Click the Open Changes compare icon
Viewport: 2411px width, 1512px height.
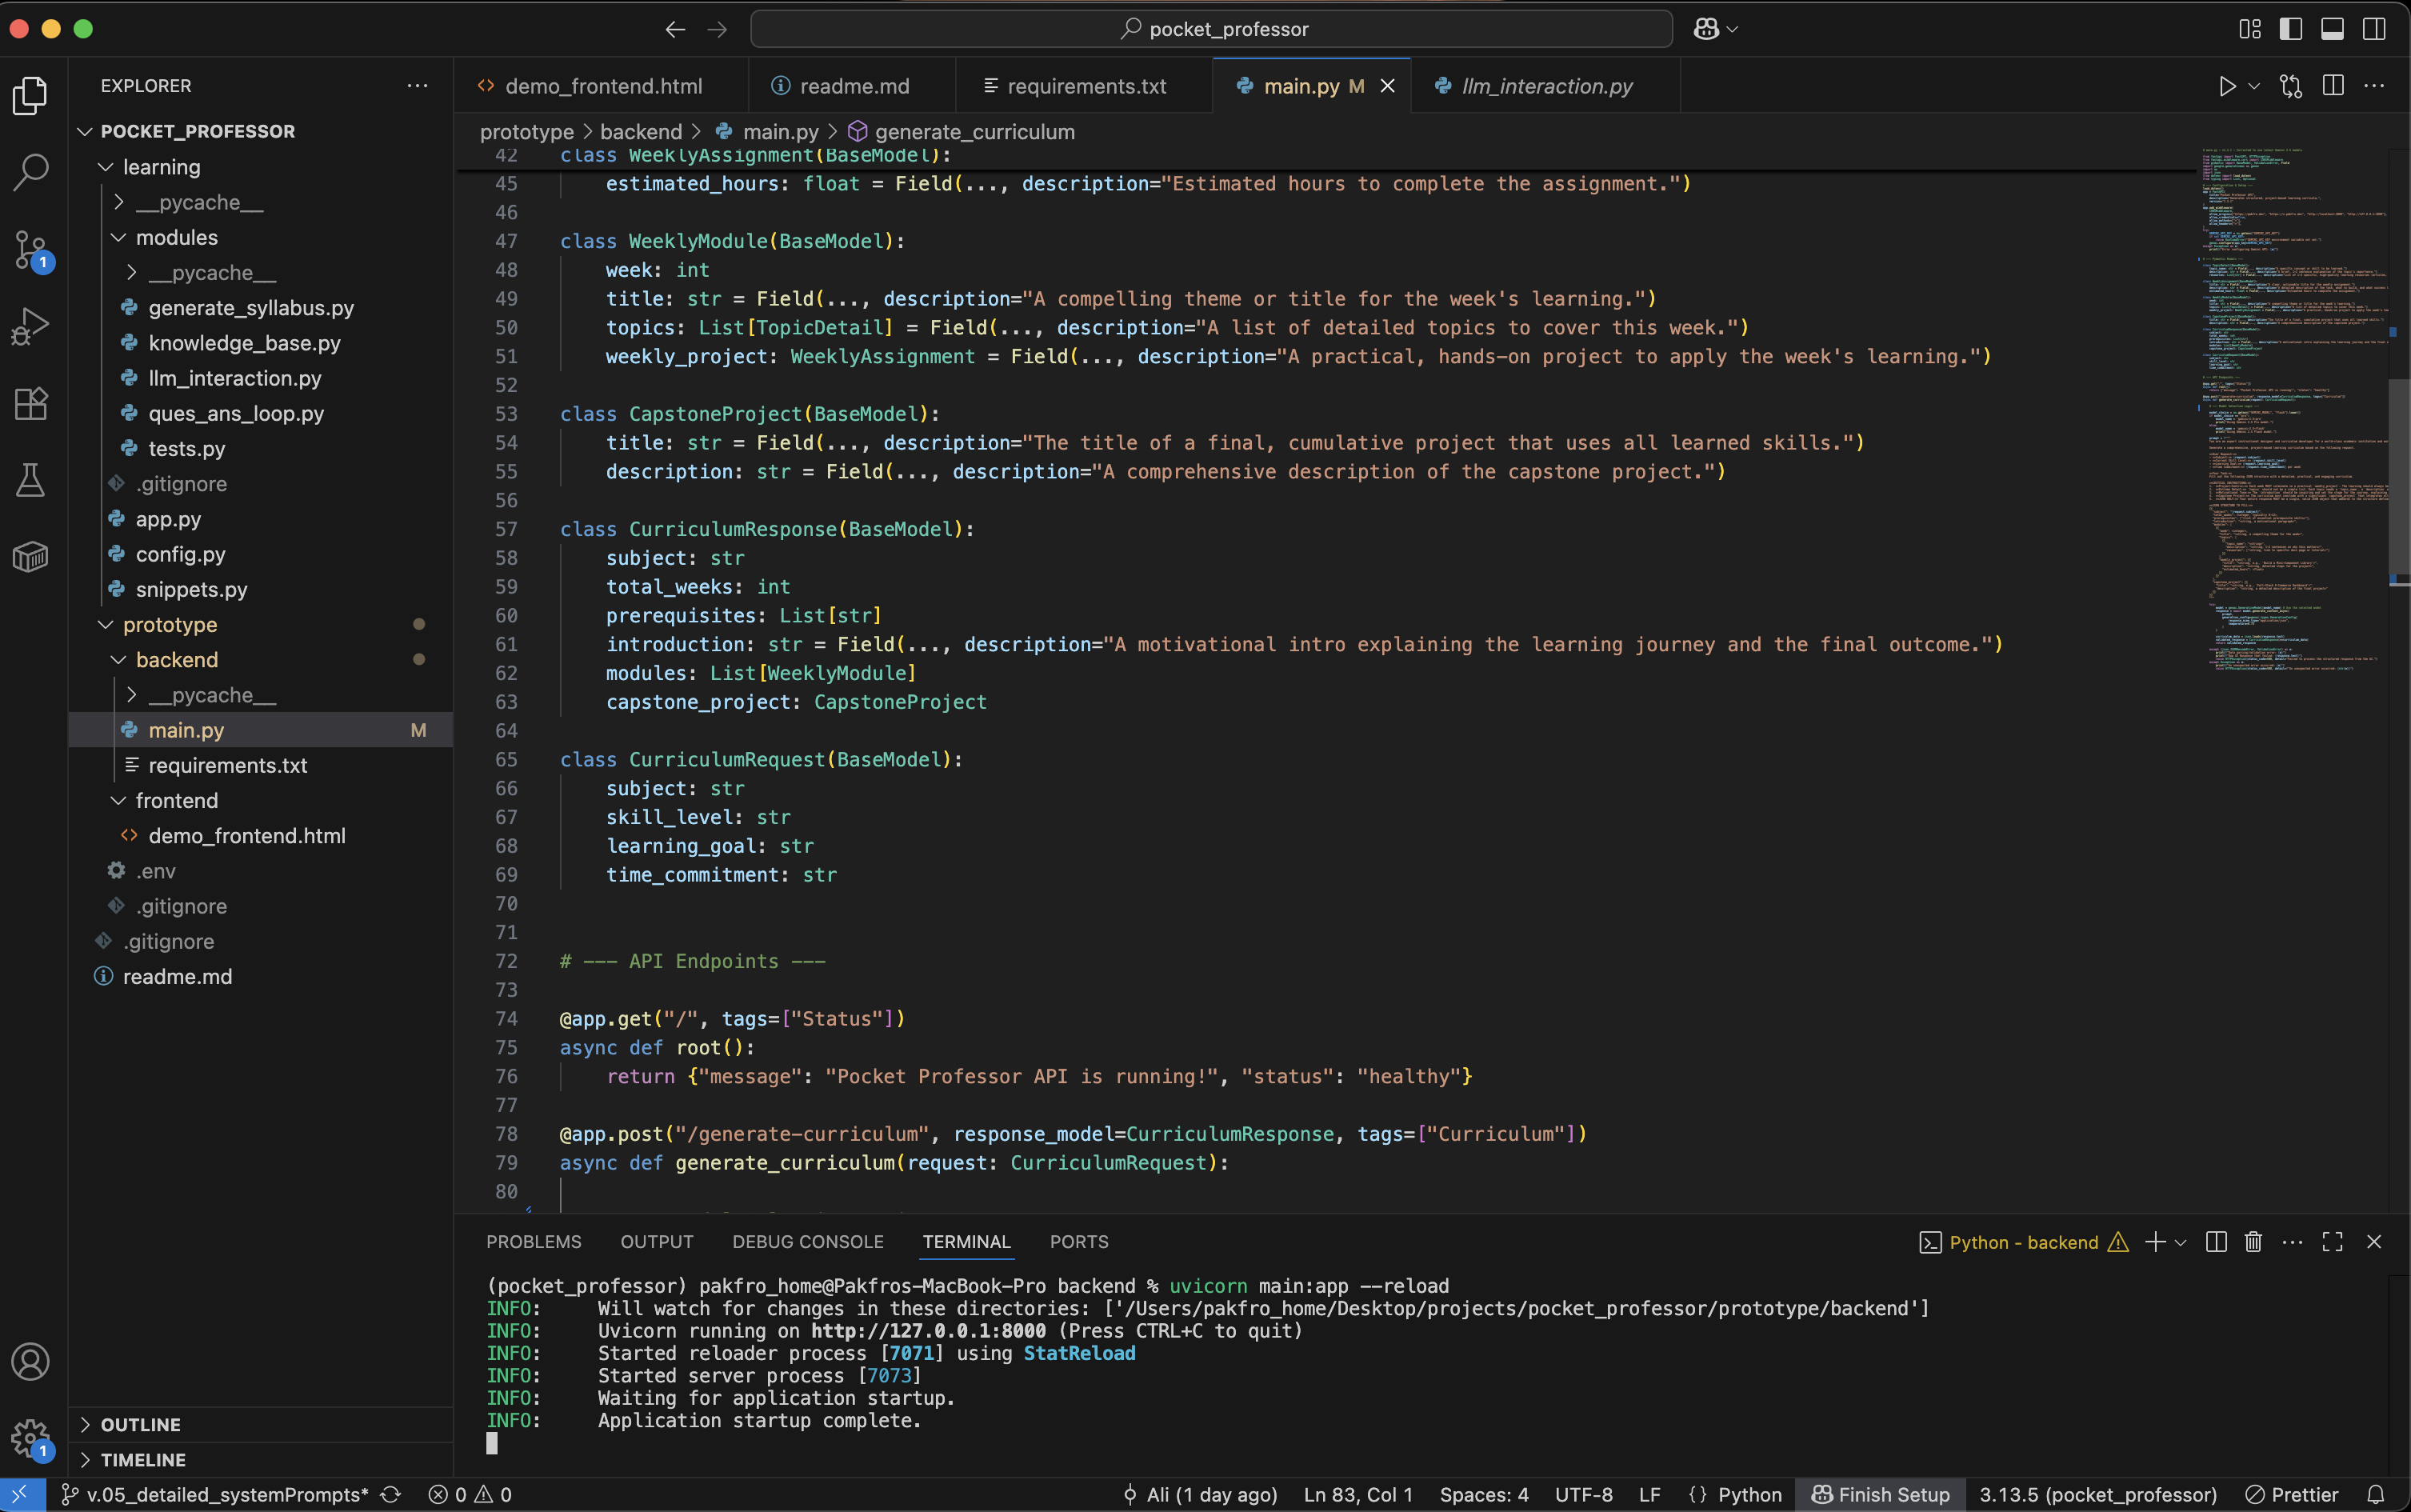coord(2291,86)
